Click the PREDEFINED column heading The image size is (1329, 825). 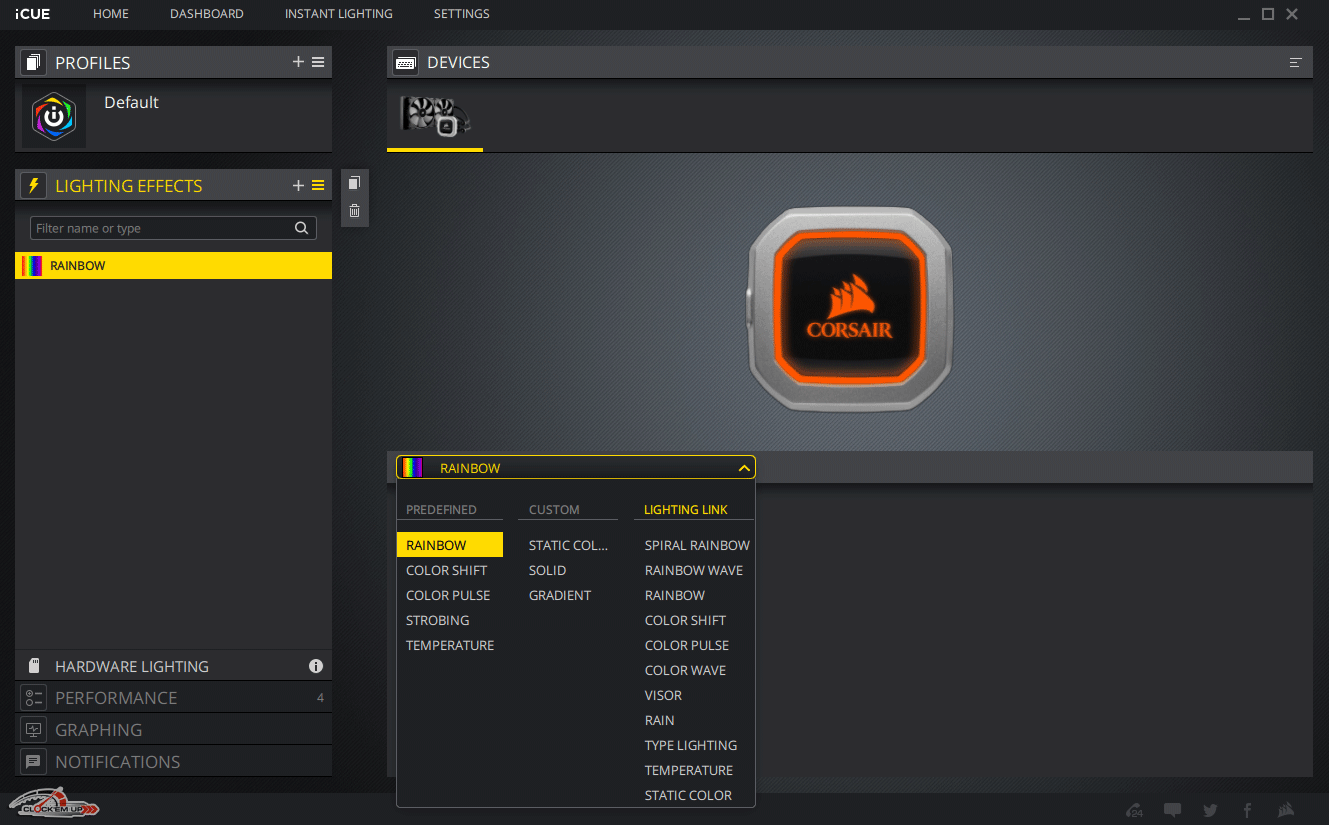tap(441, 509)
